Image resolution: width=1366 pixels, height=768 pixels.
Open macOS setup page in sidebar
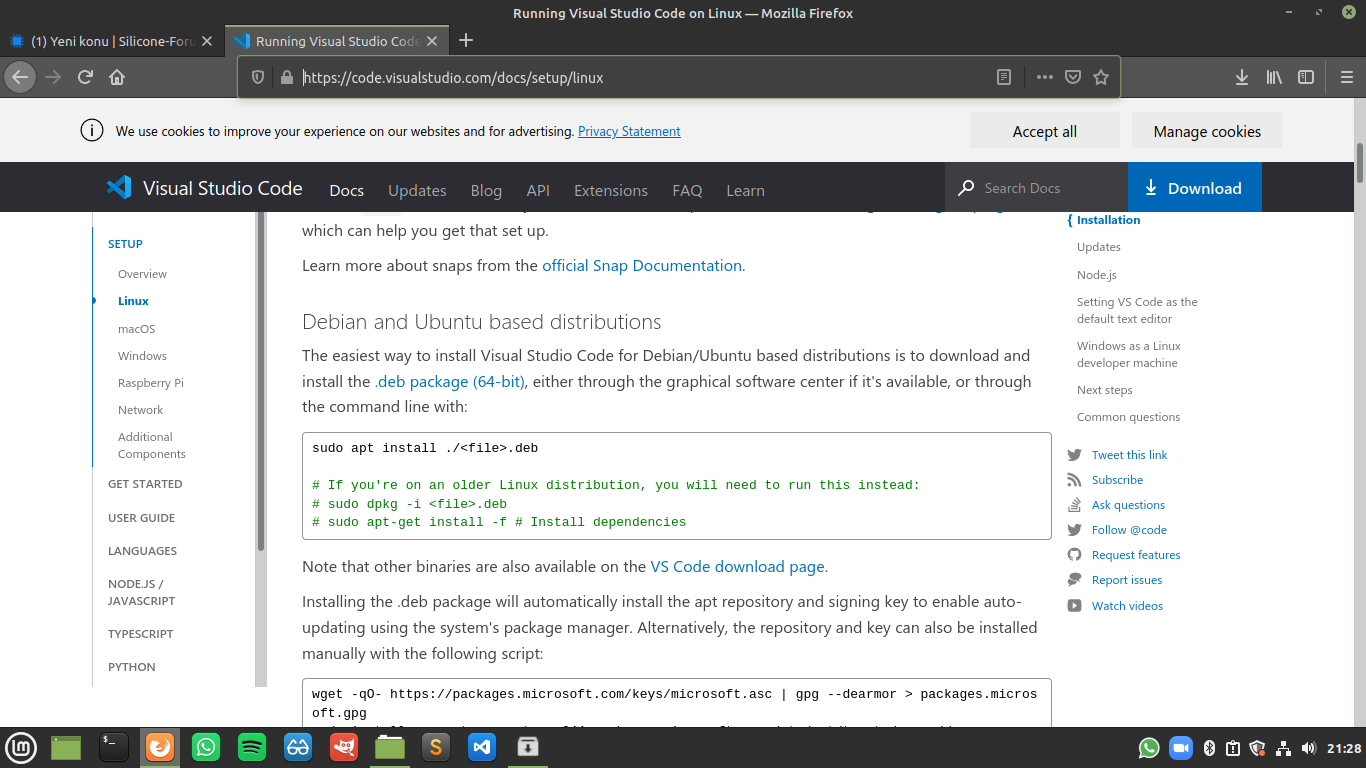[x=136, y=329]
